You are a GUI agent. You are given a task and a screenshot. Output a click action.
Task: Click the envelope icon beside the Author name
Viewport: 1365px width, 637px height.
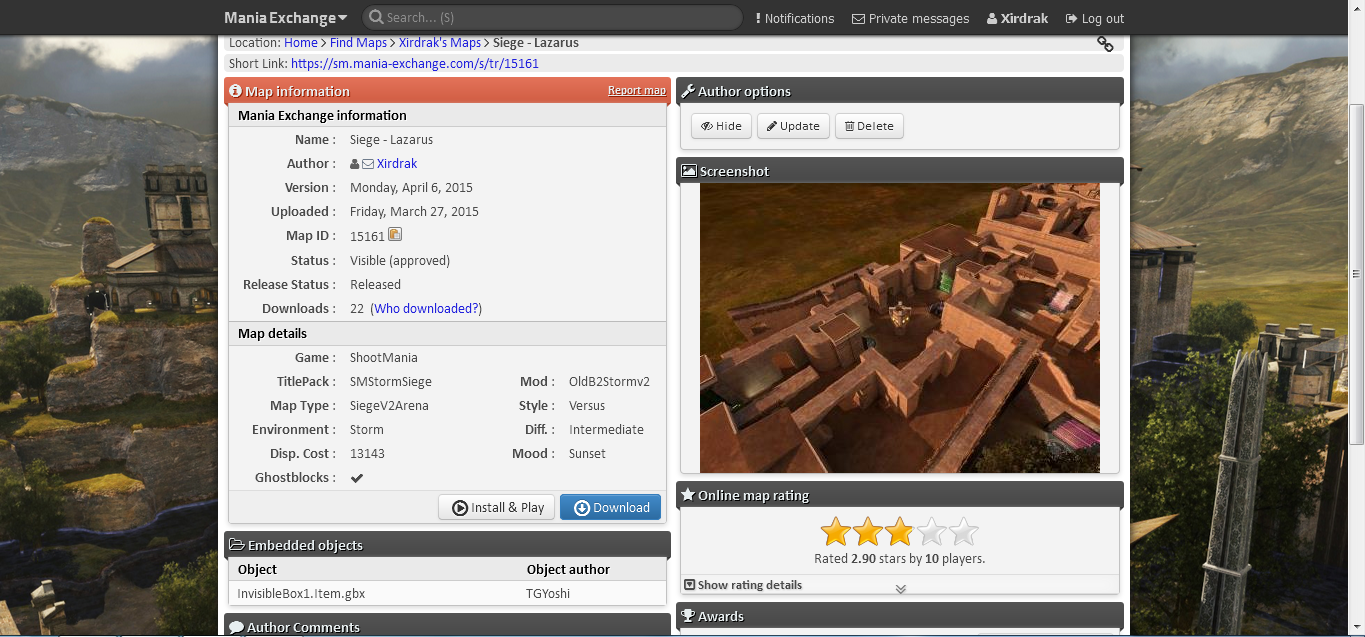point(368,164)
